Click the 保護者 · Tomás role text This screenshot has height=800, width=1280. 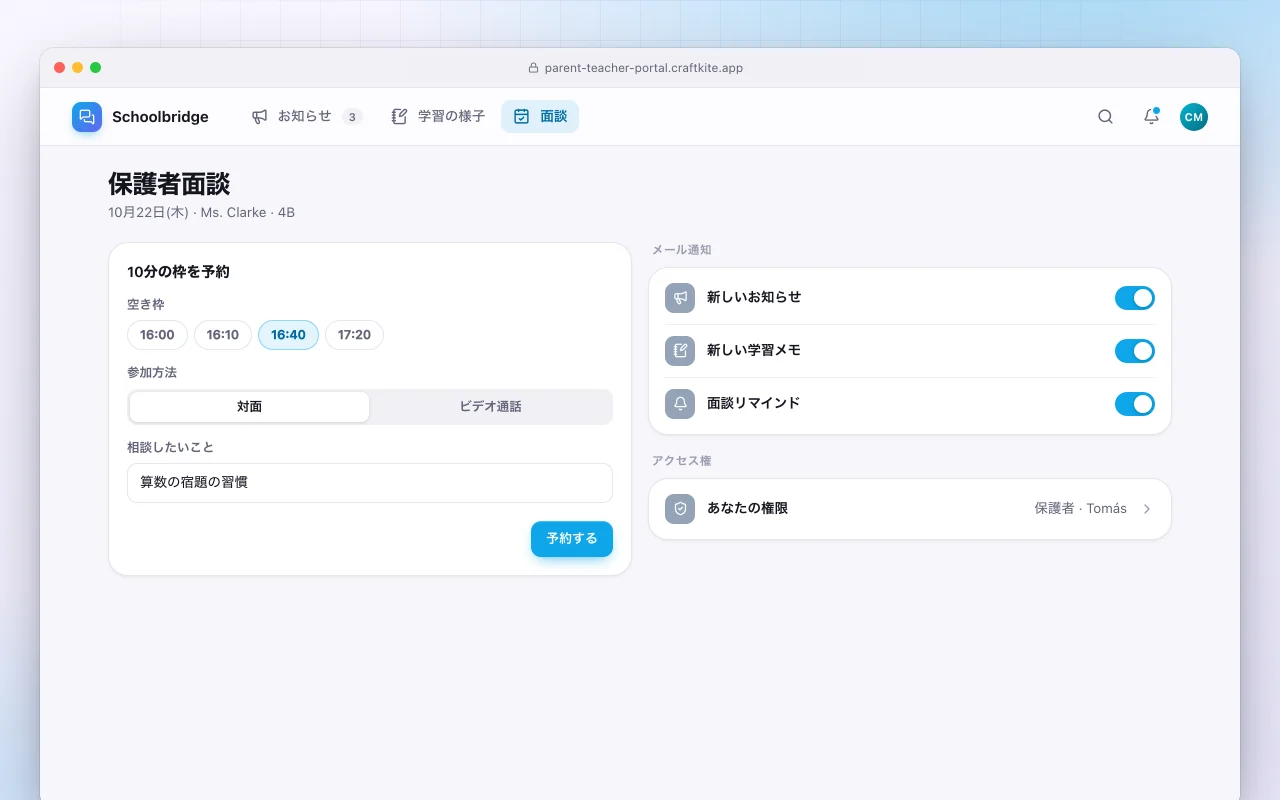1080,509
